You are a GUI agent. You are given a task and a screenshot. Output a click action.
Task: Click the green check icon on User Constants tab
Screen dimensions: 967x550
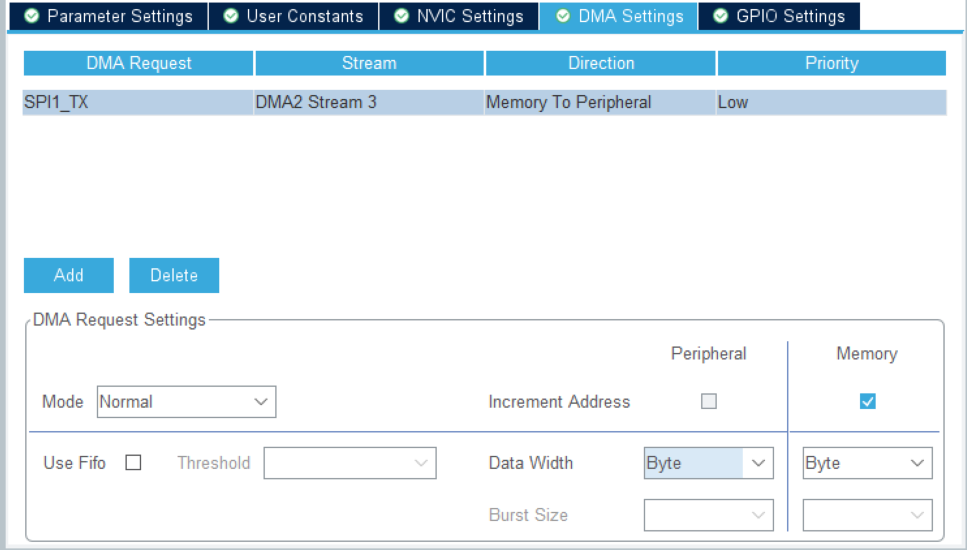point(231,16)
